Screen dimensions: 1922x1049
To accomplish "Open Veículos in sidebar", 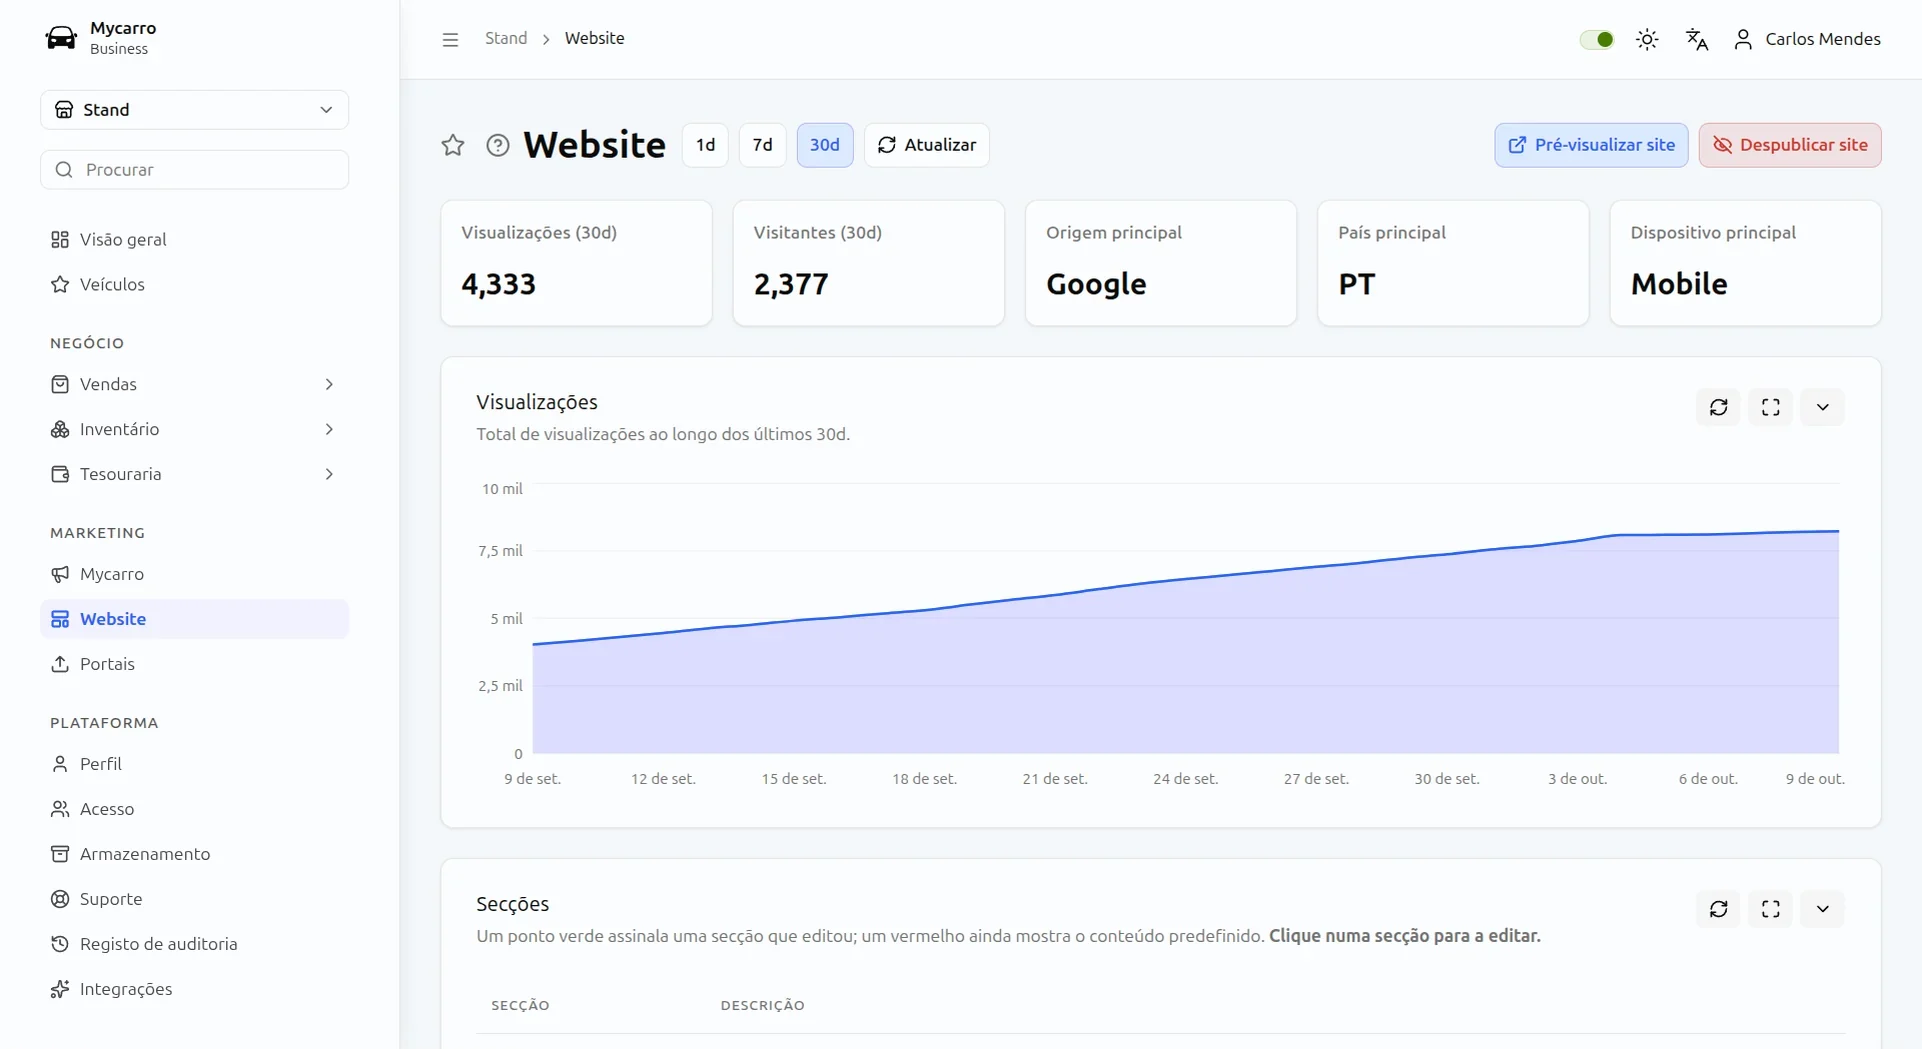I will [195, 285].
